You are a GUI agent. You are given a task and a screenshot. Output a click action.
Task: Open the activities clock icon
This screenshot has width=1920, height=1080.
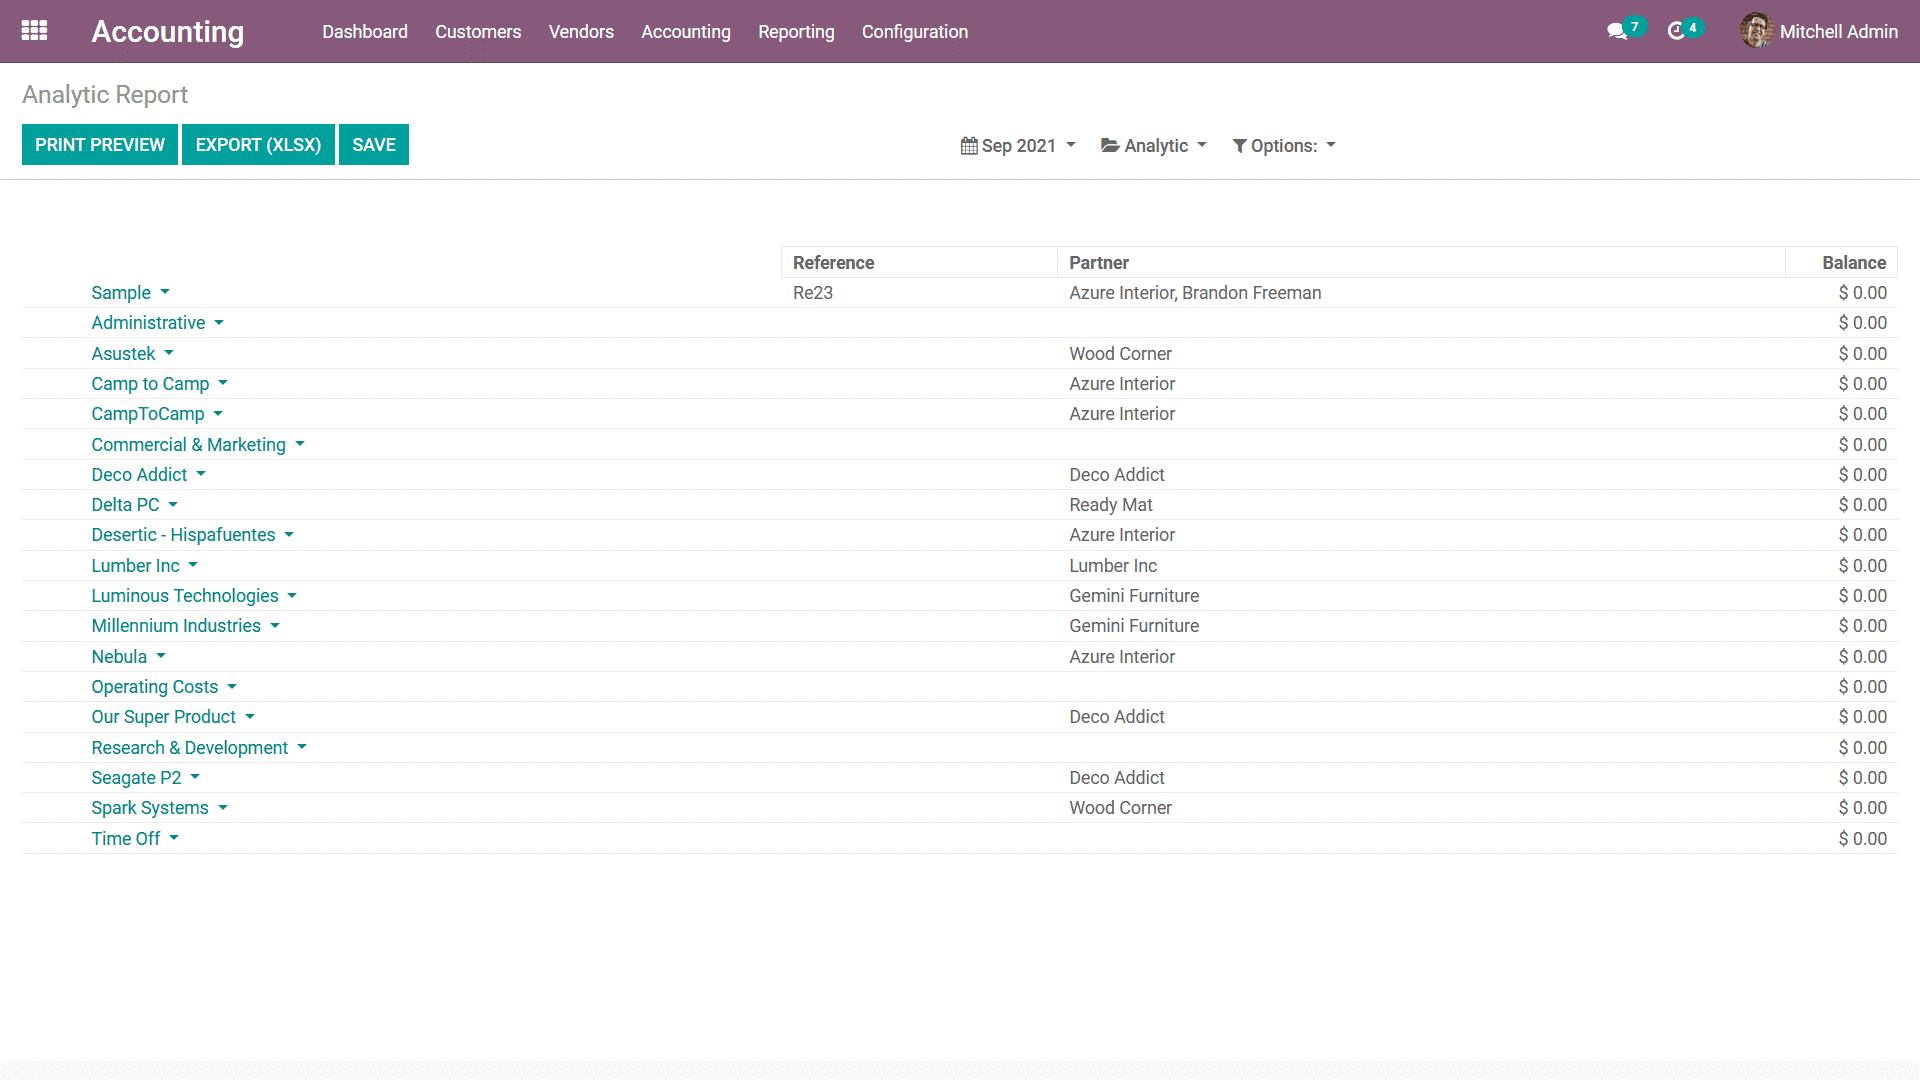1676,32
